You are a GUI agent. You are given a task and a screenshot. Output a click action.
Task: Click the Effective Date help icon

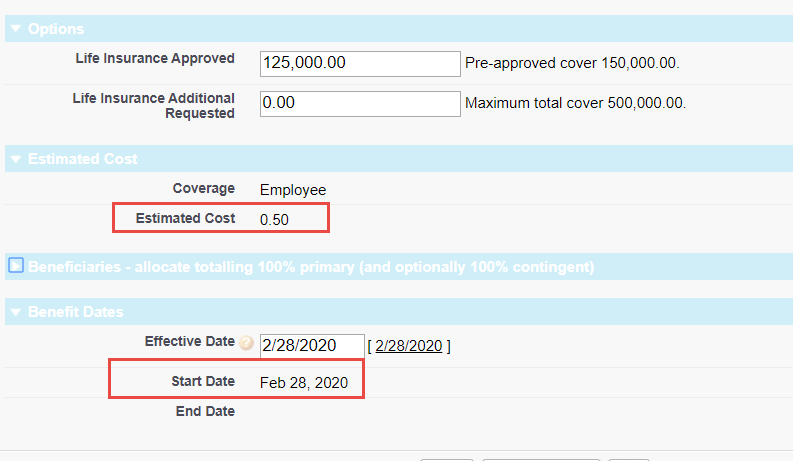[x=246, y=342]
